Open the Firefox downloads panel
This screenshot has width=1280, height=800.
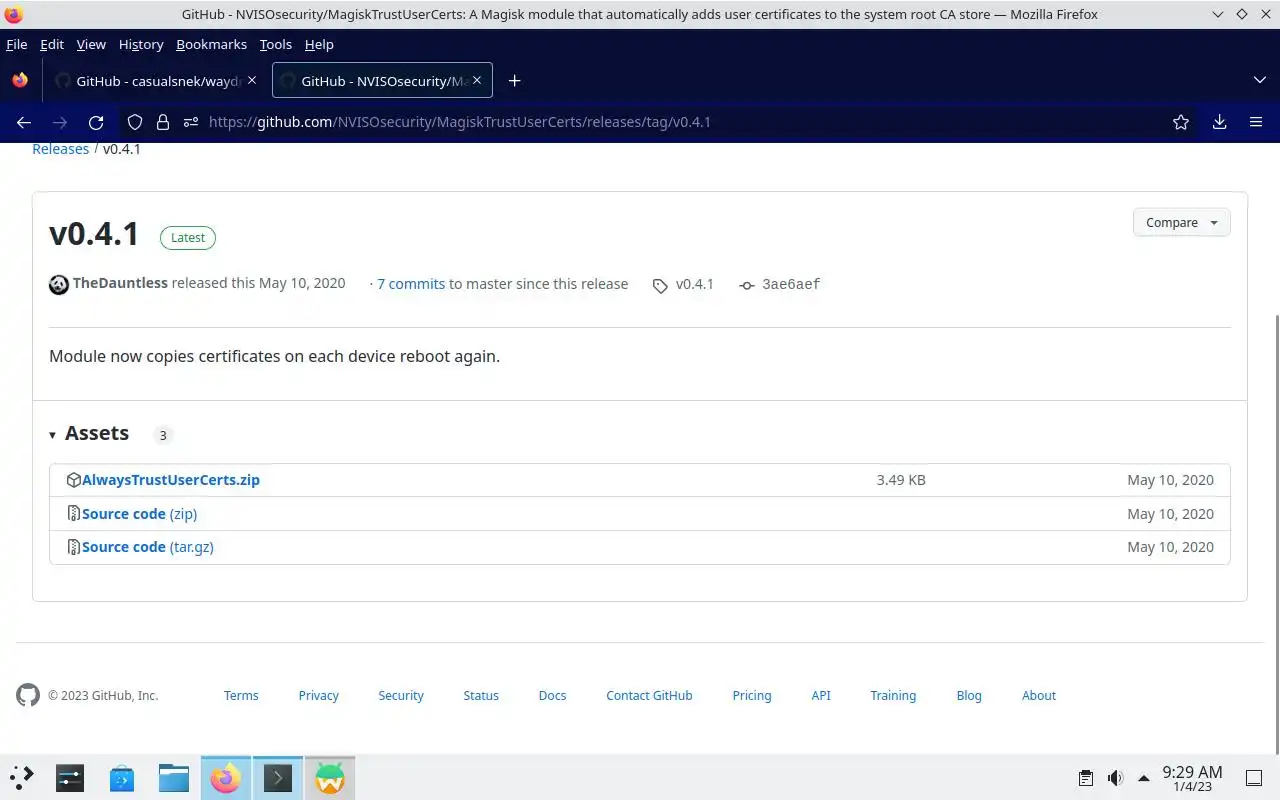click(1219, 122)
